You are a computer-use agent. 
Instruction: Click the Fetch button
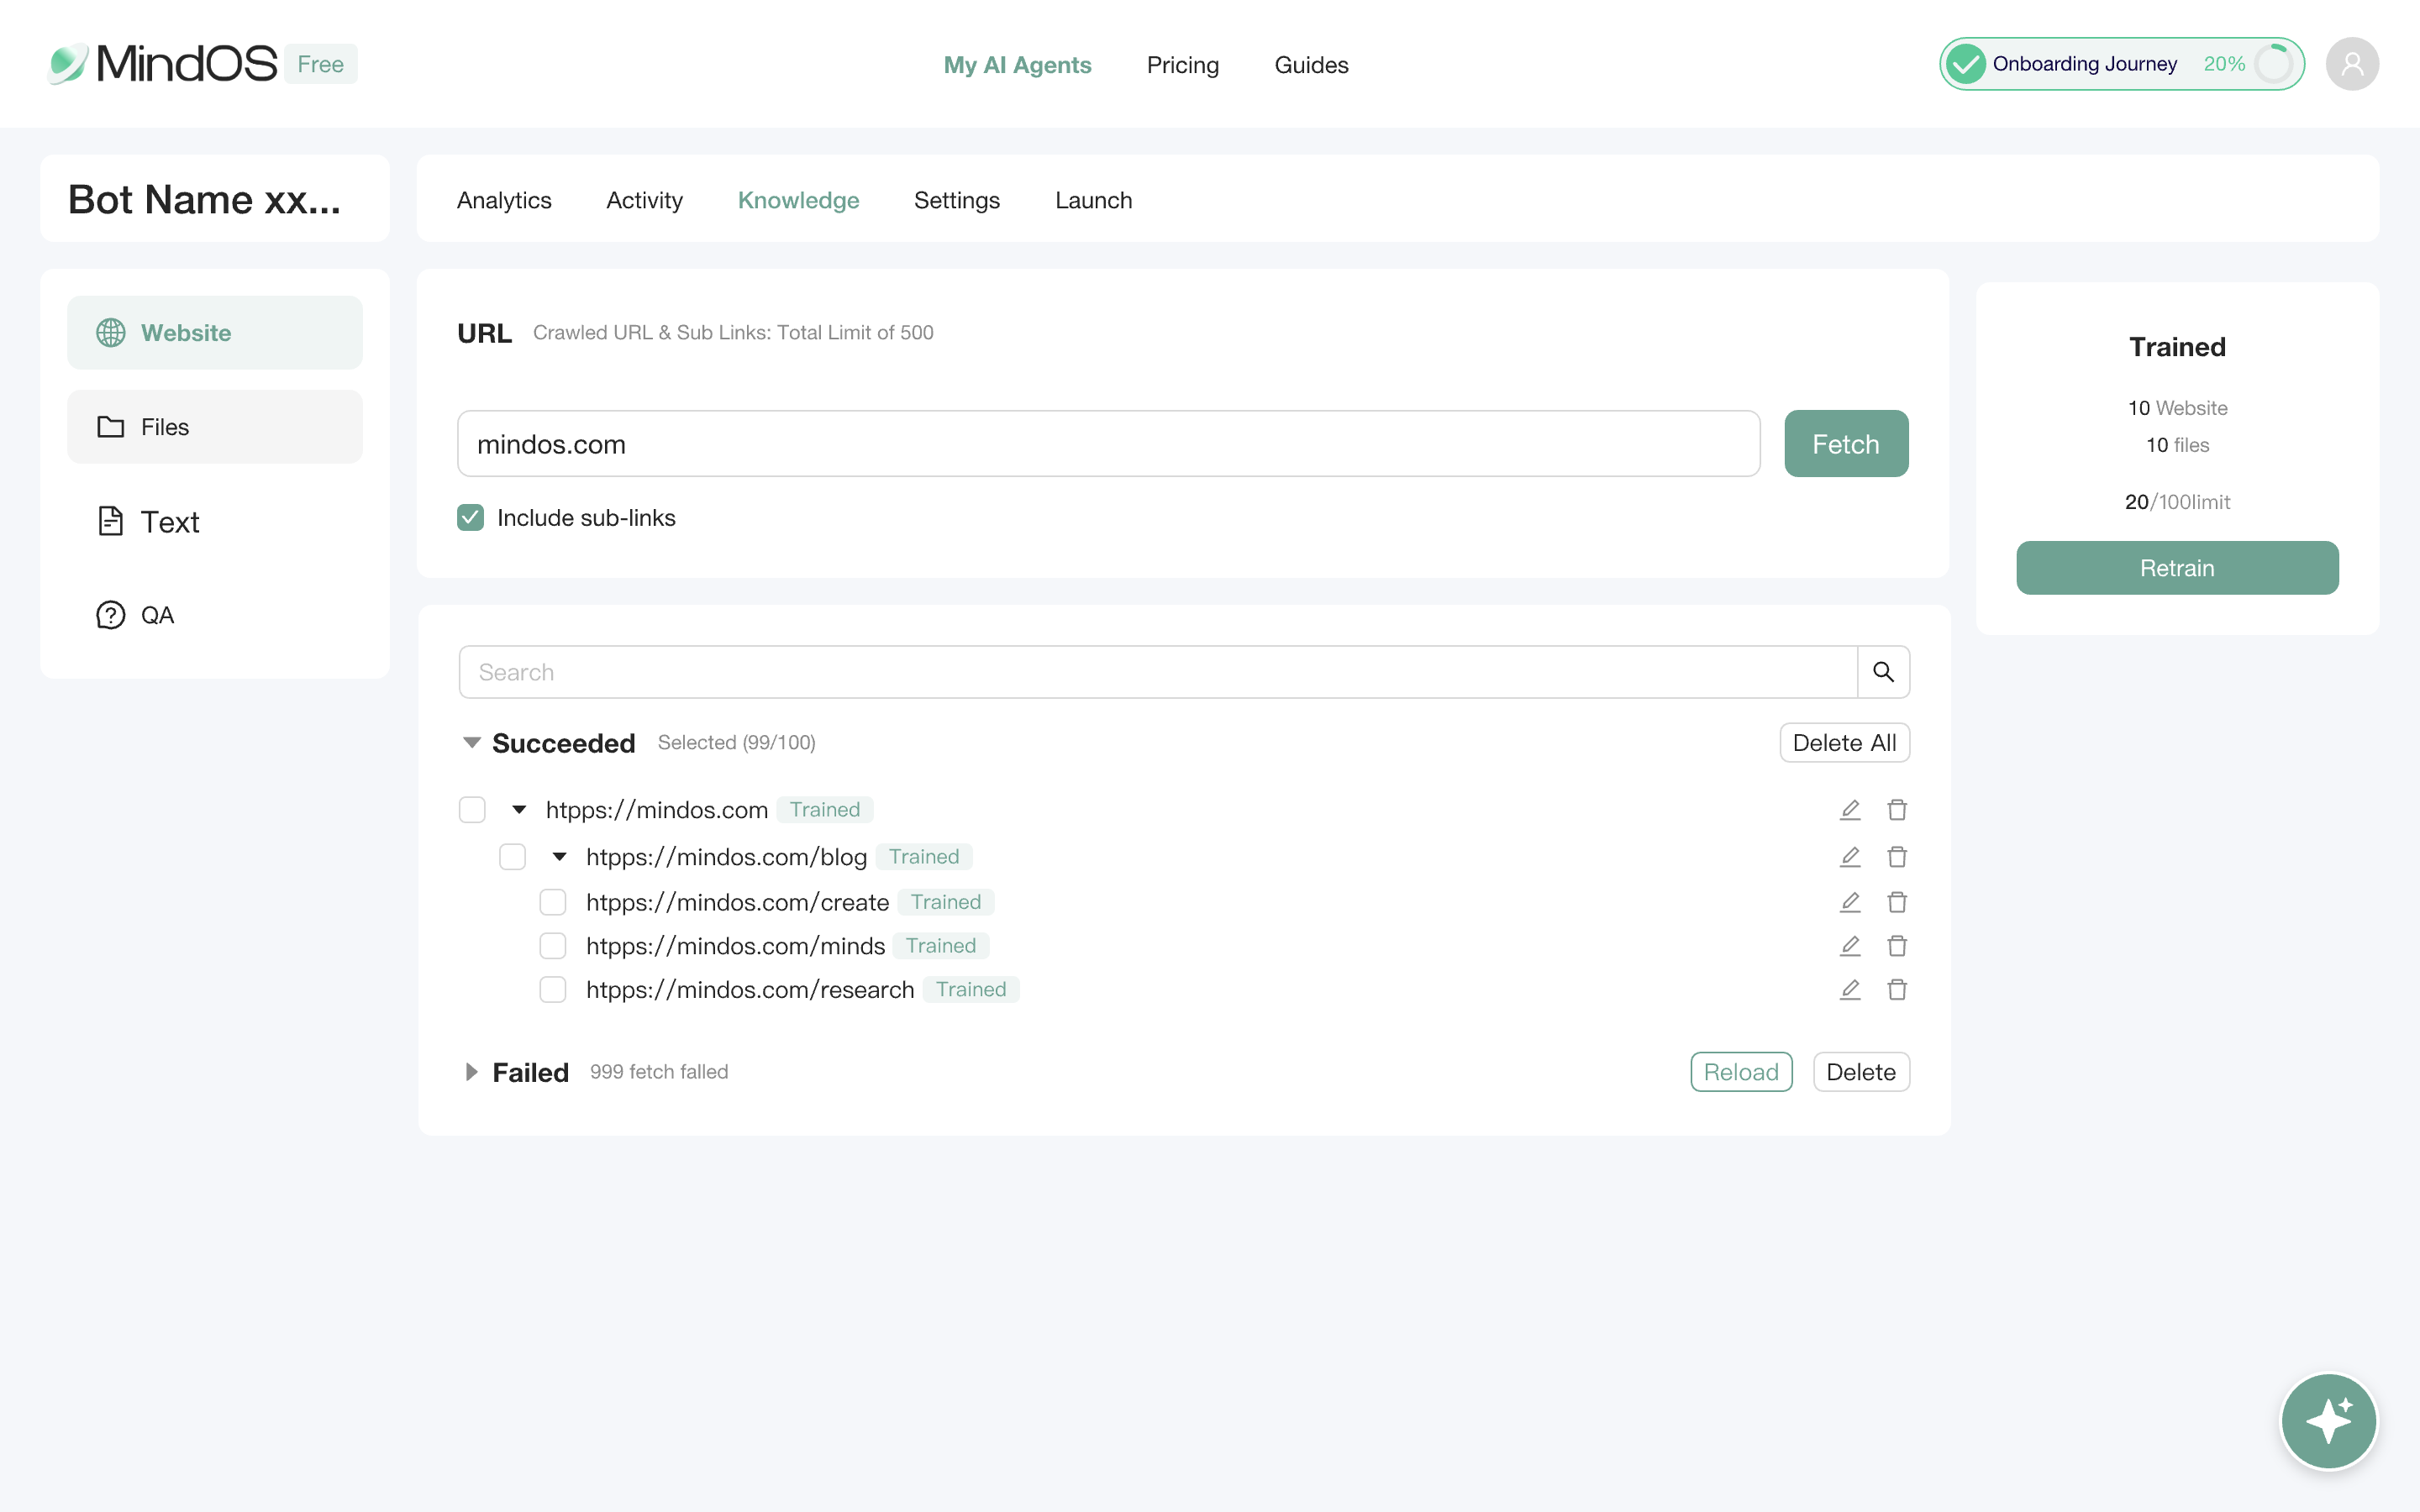coord(1846,443)
